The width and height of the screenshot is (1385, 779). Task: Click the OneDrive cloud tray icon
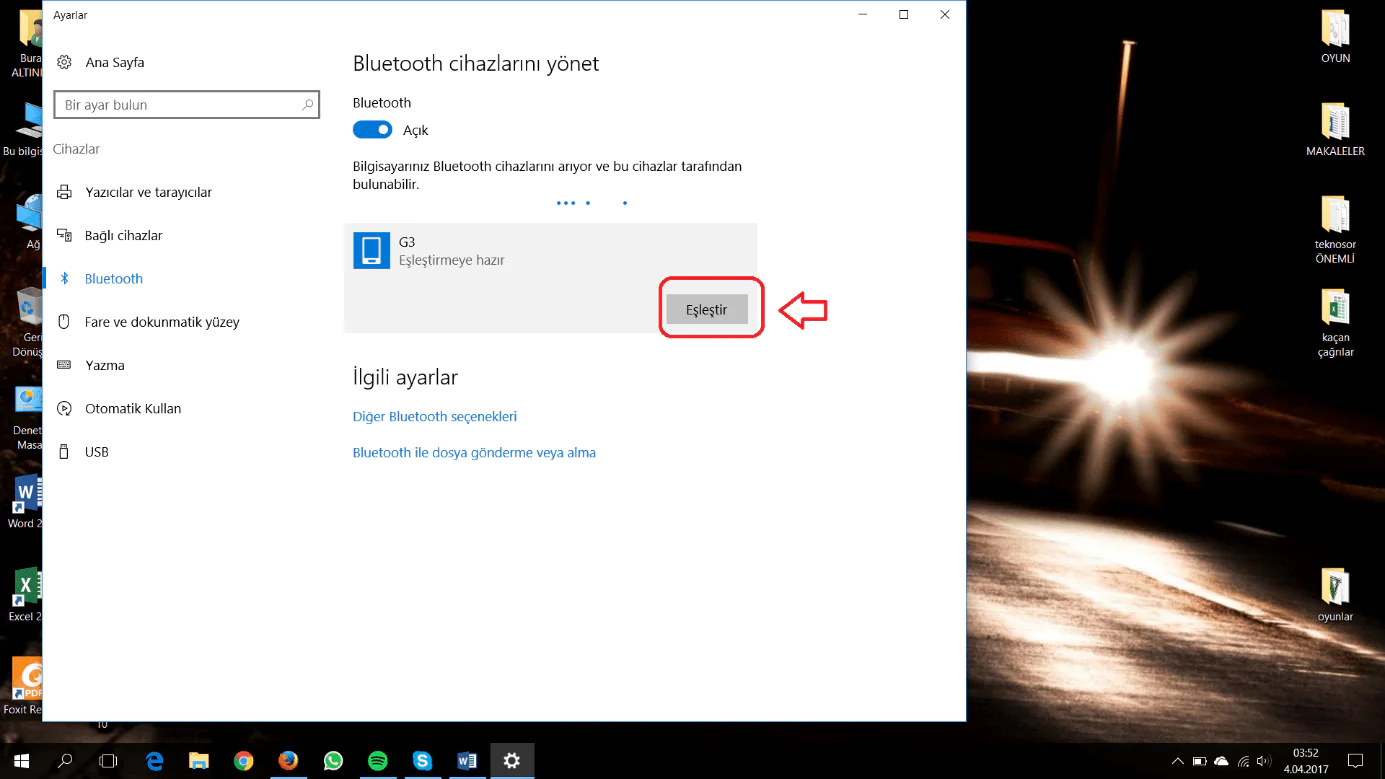pyautogui.click(x=1221, y=762)
